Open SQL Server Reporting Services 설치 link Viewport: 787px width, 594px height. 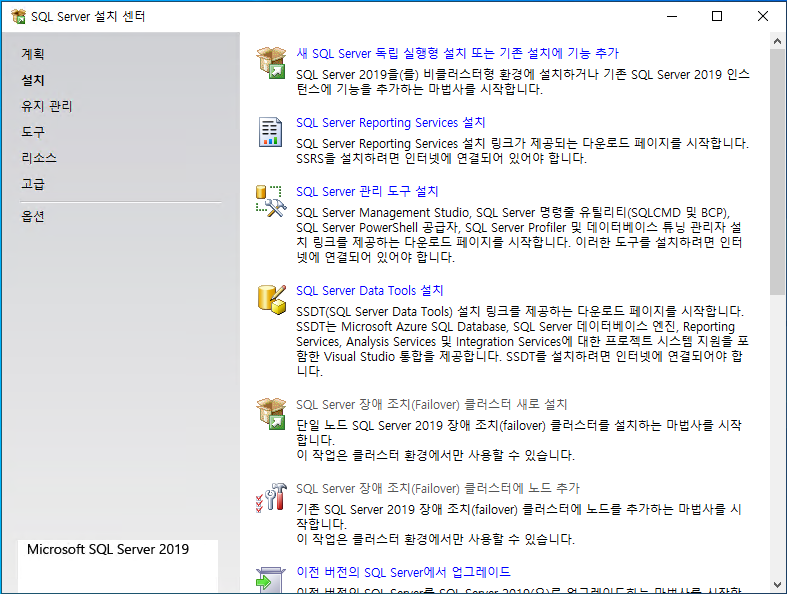coord(390,123)
